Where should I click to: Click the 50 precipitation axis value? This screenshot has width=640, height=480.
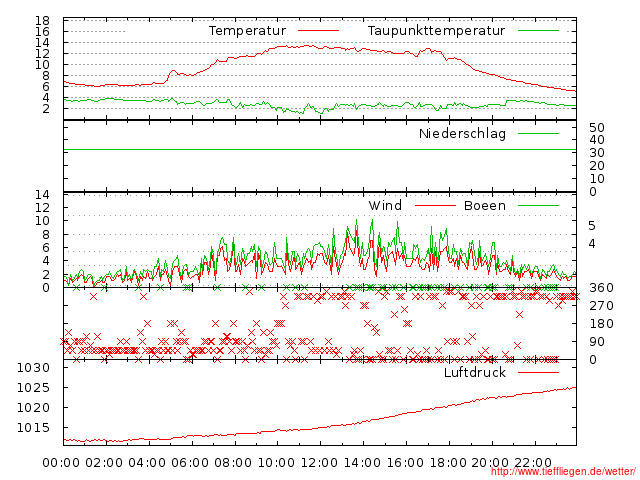tap(597, 128)
